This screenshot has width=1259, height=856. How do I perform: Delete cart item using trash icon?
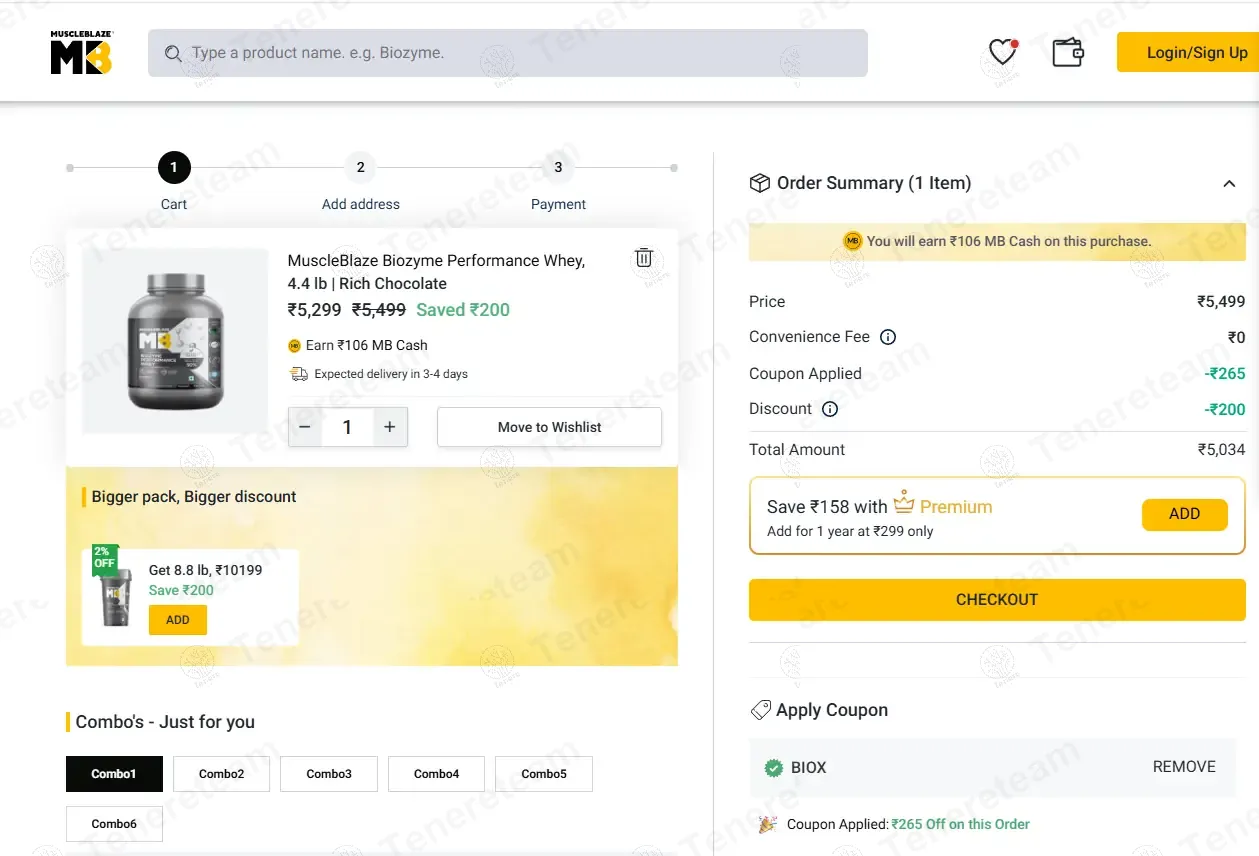pyautogui.click(x=644, y=258)
